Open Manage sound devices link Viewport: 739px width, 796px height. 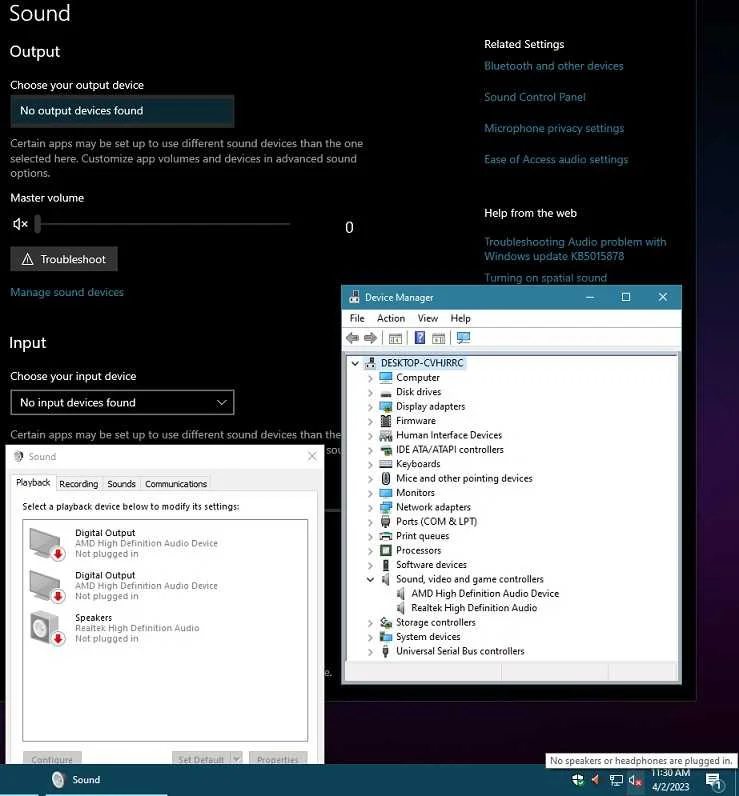coord(67,292)
